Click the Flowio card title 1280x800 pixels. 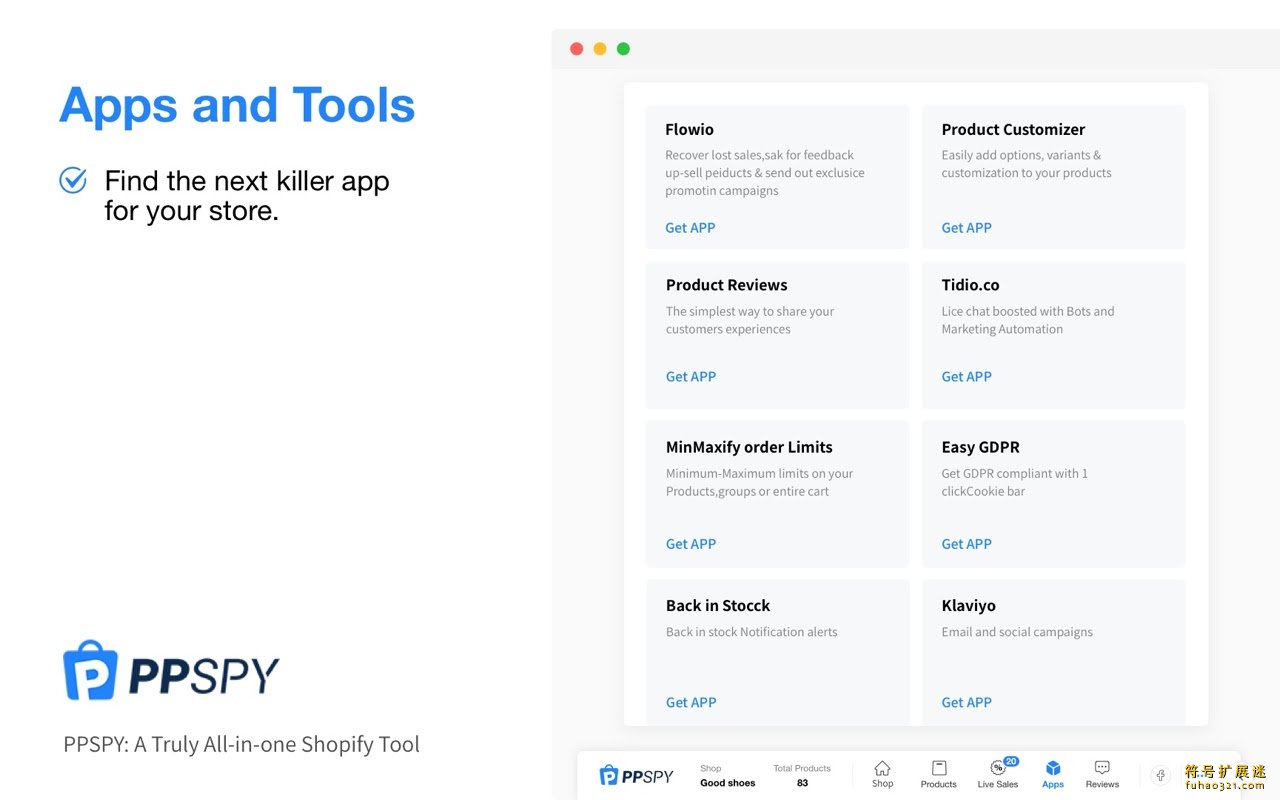coord(689,129)
